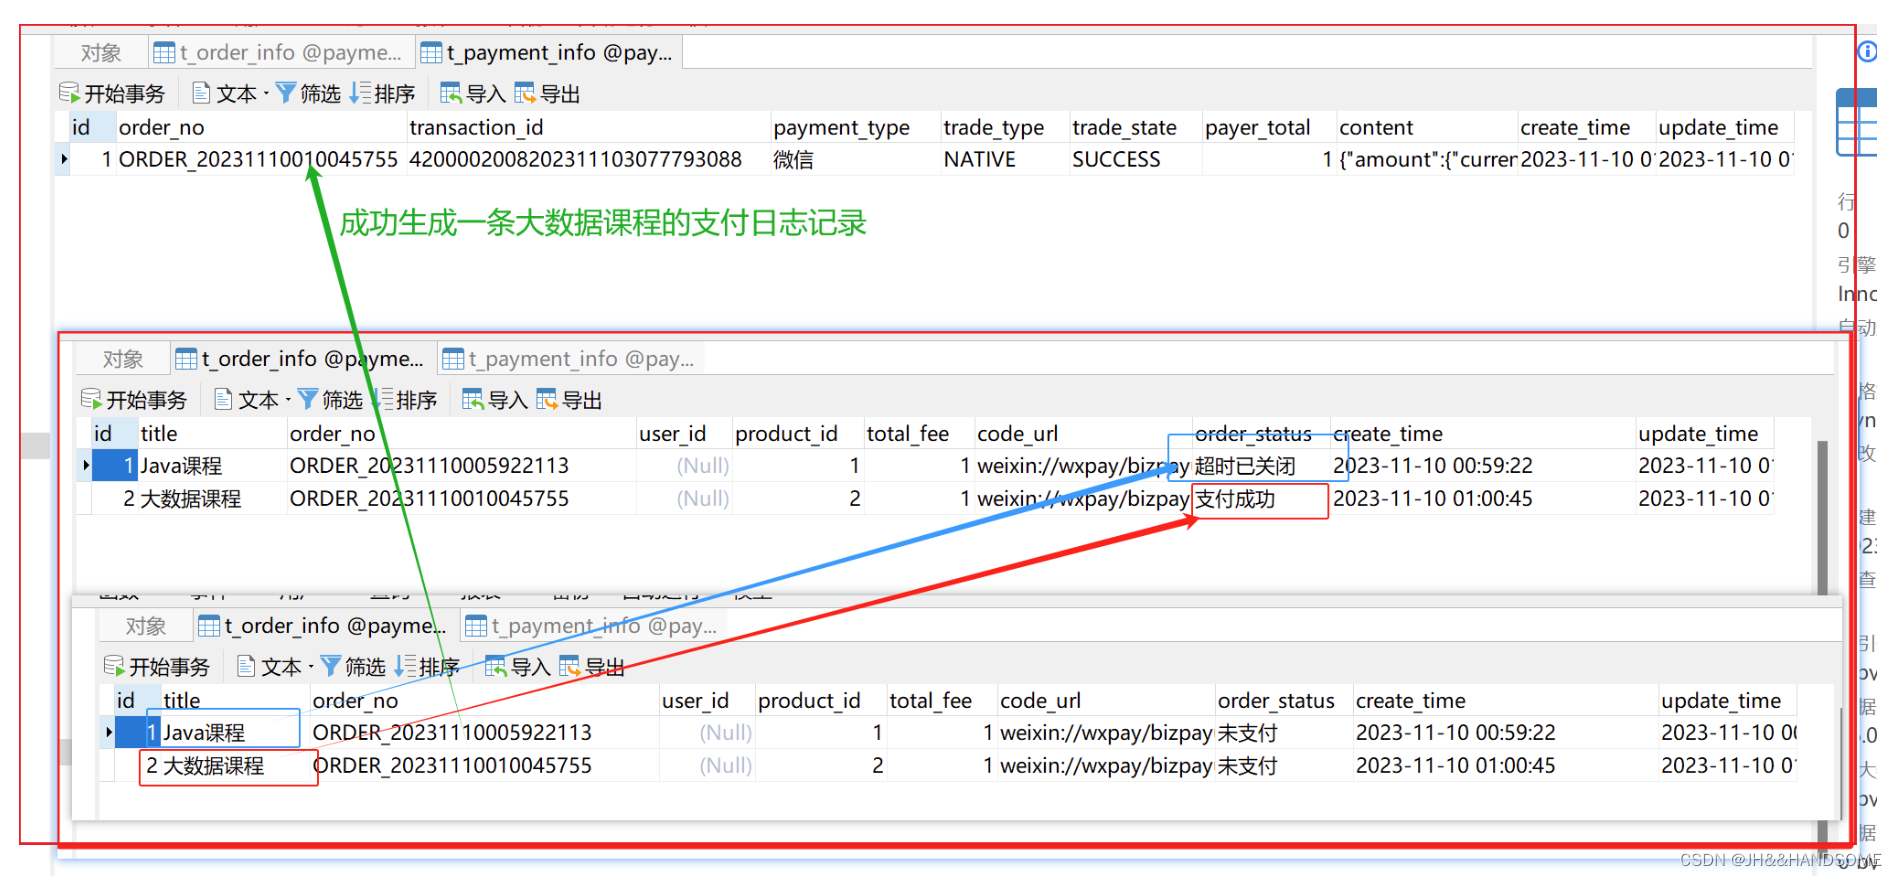Click 开始事务 in the top t_payment_info window
The height and width of the screenshot is (876, 1897).
coord(112,93)
